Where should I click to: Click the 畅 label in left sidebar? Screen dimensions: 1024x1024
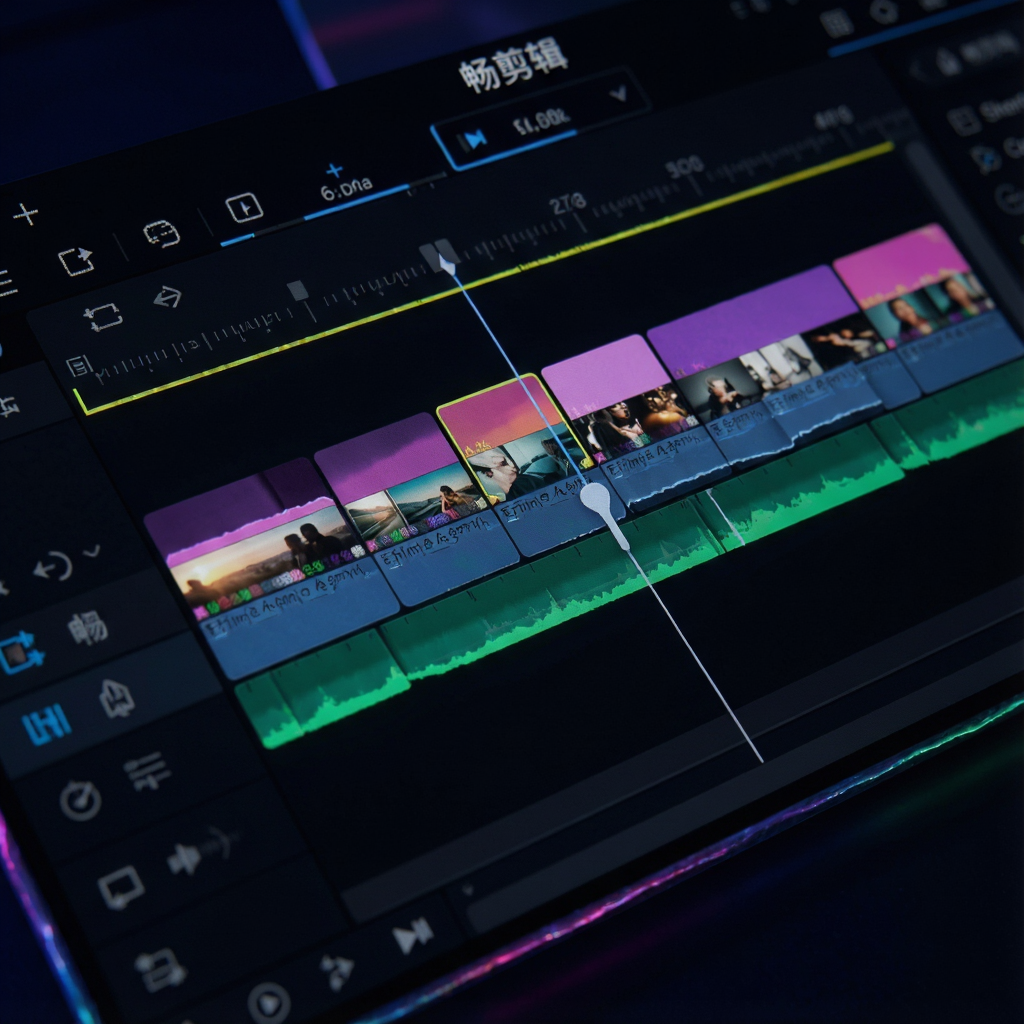[88, 628]
